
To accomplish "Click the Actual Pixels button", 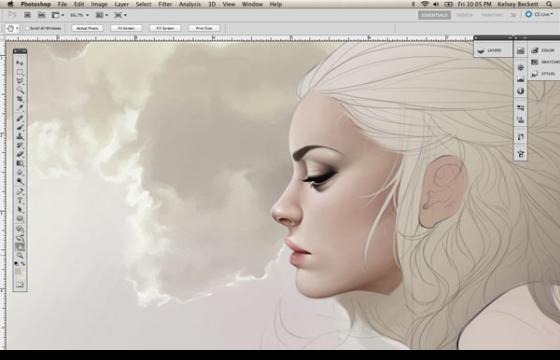I will [x=87, y=28].
